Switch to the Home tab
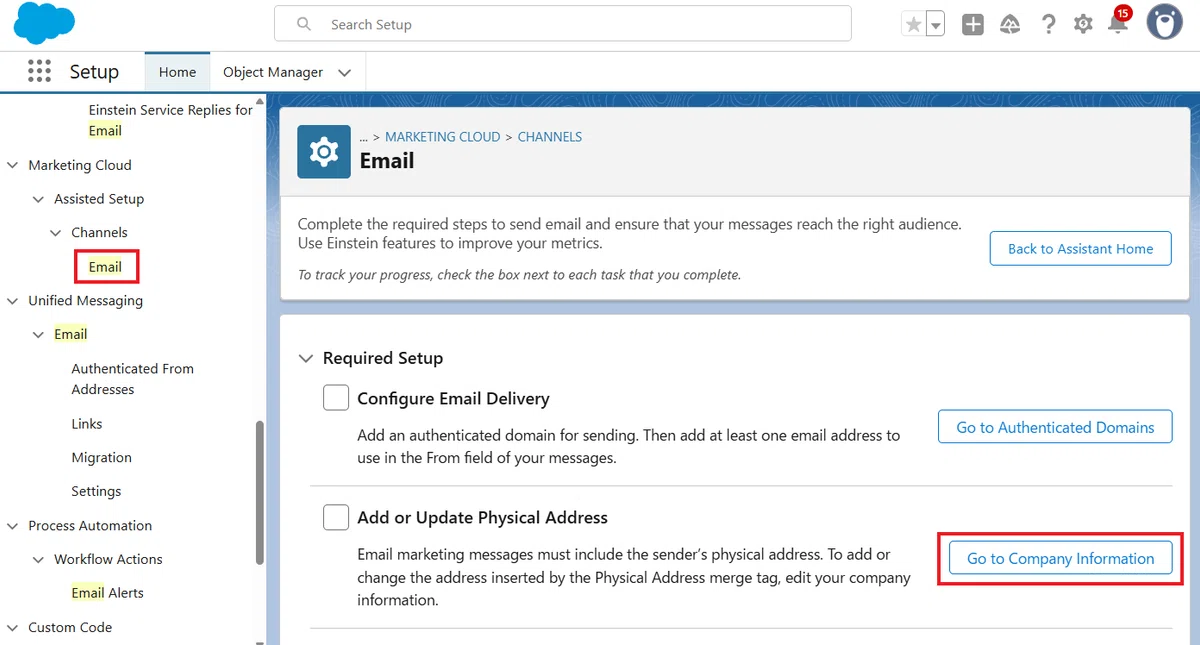Viewport: 1200px width, 645px height. point(177,72)
